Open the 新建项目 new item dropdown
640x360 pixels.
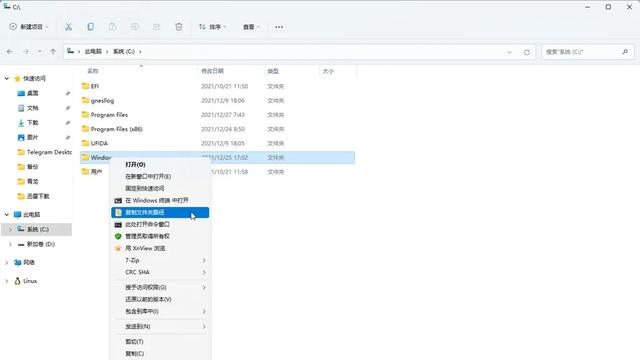[x=29, y=27]
